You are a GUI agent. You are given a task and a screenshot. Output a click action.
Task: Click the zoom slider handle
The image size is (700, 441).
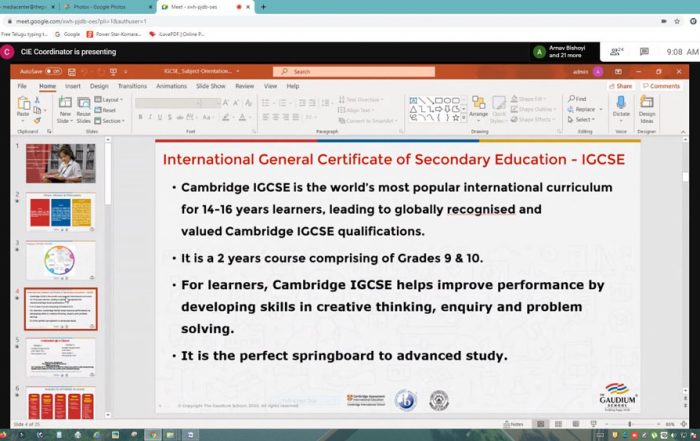[x=630, y=424]
